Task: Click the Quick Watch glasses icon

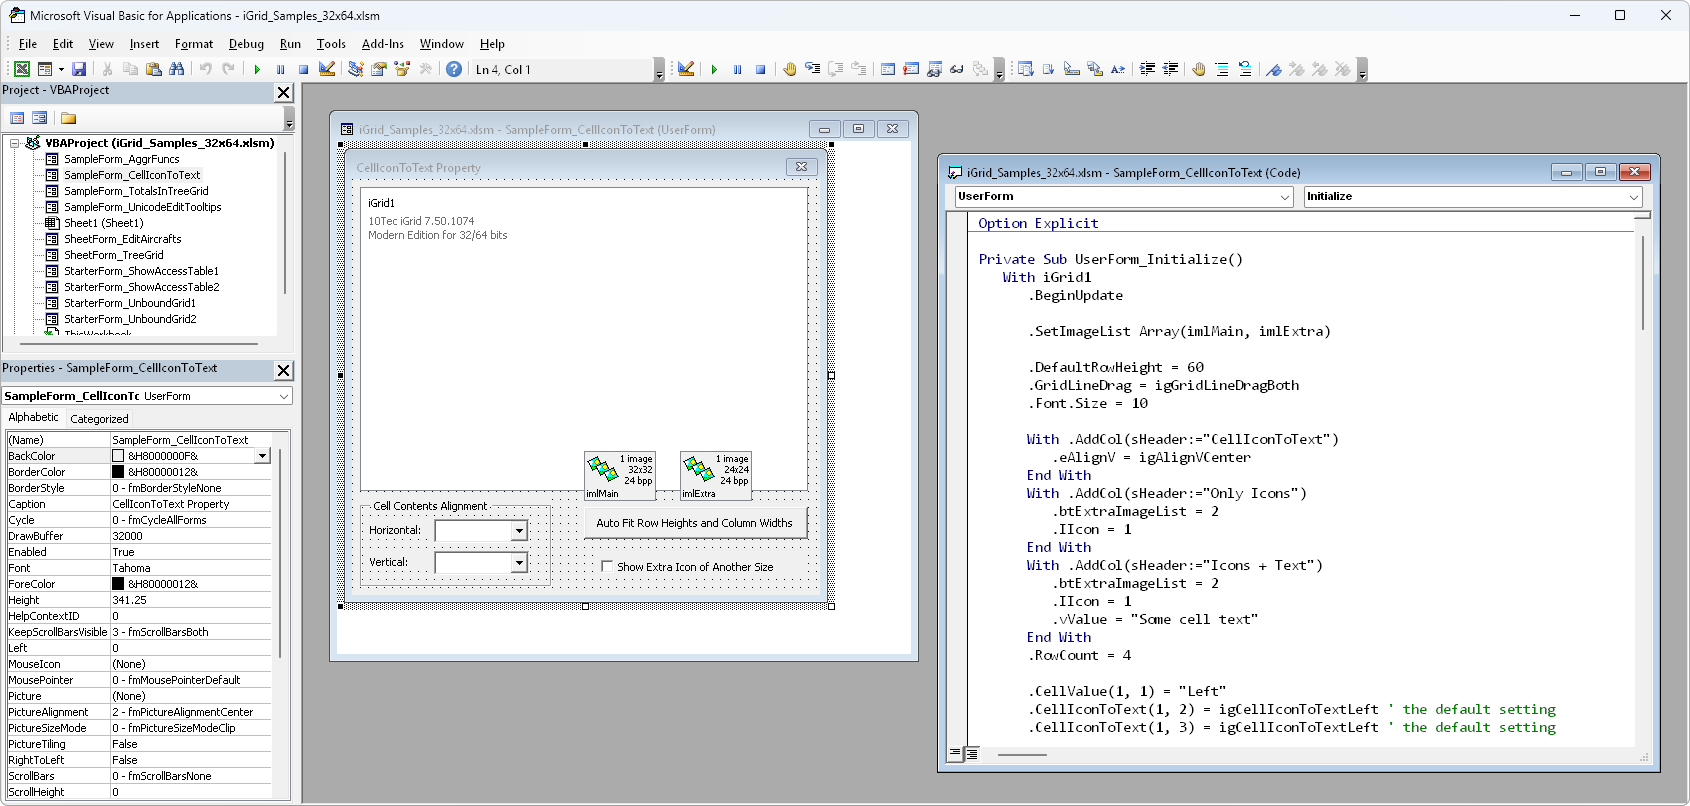Action: (x=957, y=69)
